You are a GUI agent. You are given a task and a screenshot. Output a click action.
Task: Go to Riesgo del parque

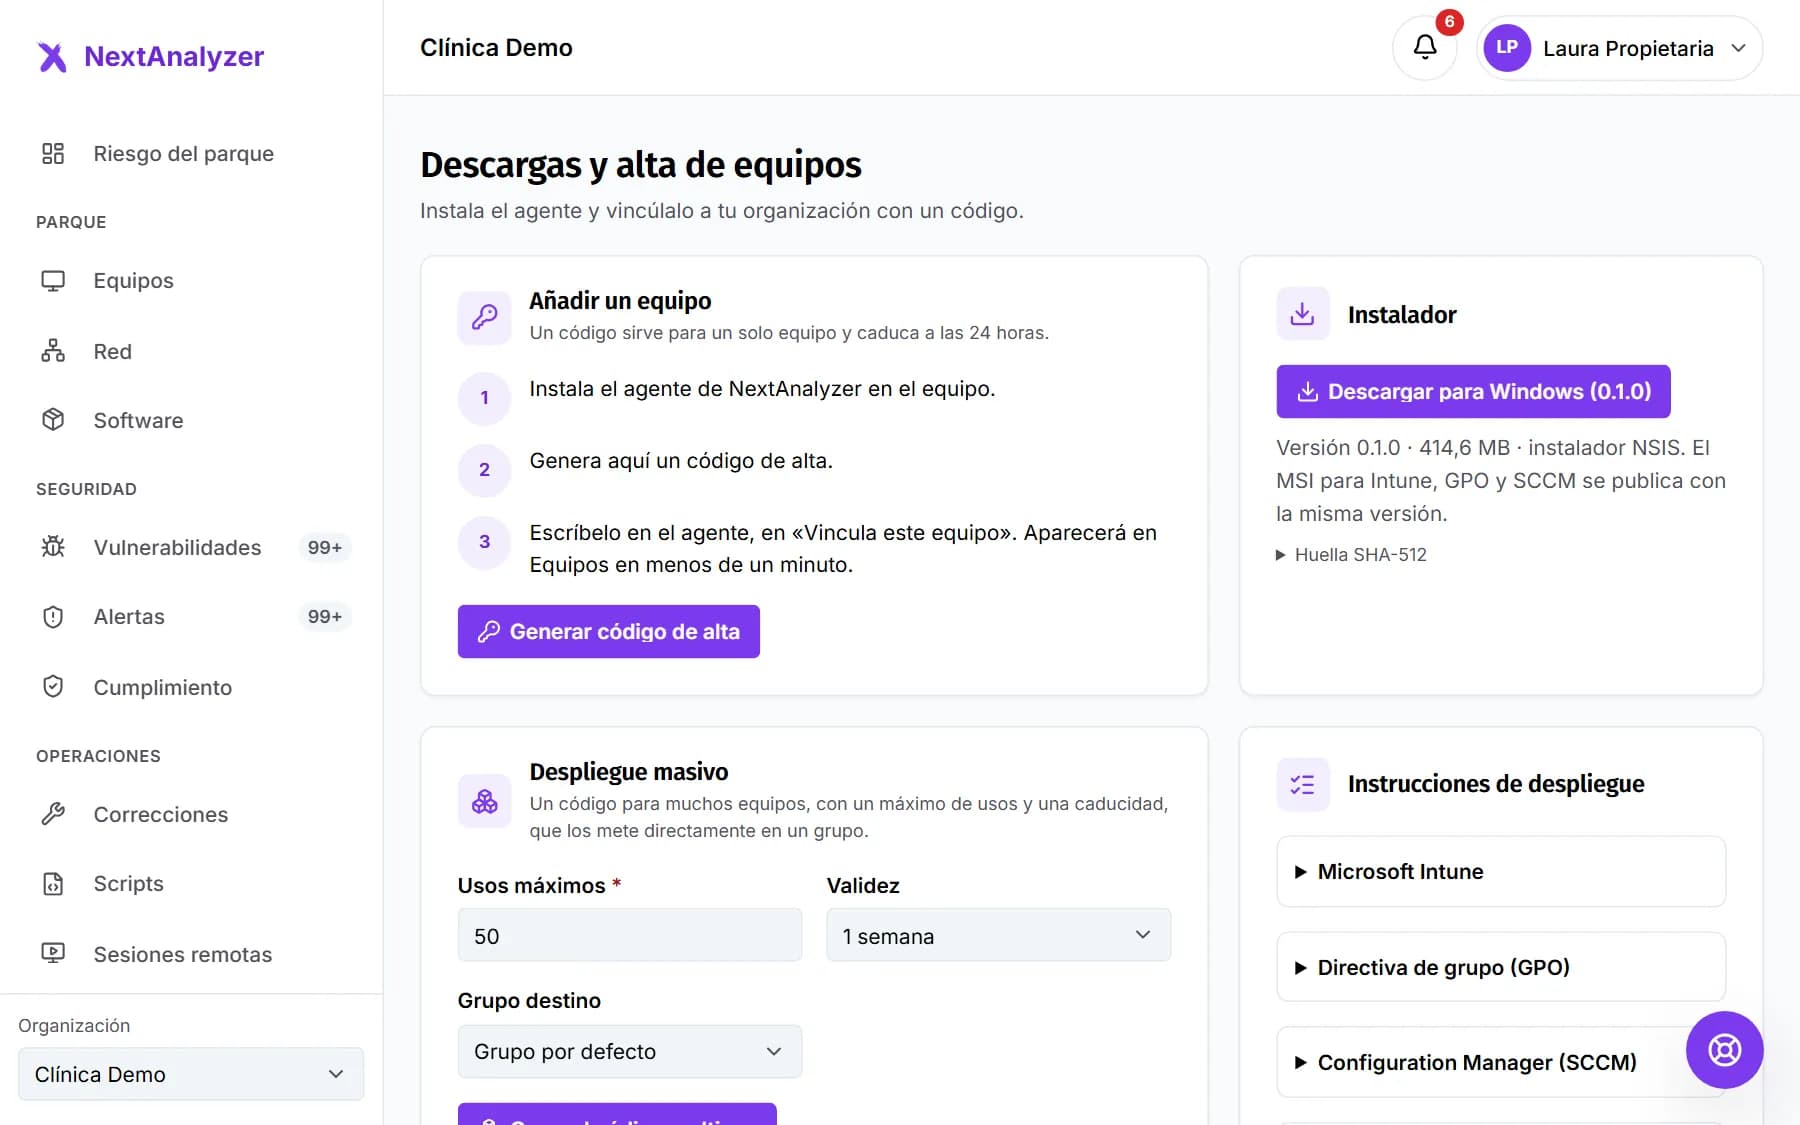tap(183, 153)
